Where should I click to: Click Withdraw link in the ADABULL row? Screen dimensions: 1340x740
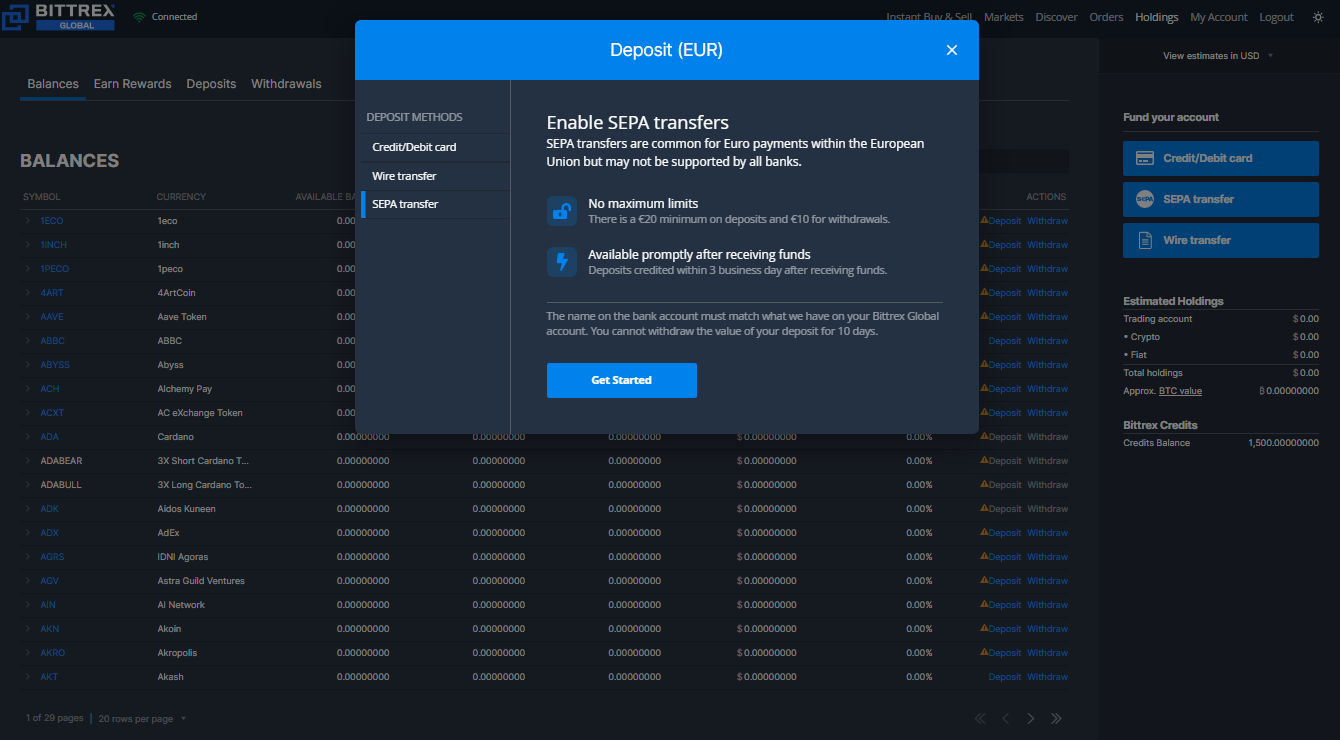click(1047, 485)
